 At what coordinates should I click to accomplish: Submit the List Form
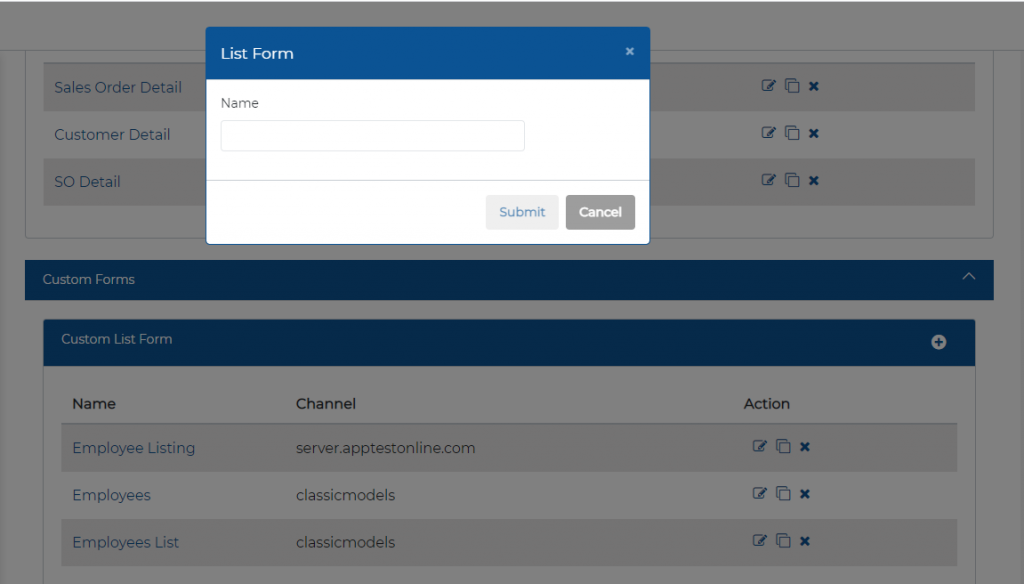(521, 211)
